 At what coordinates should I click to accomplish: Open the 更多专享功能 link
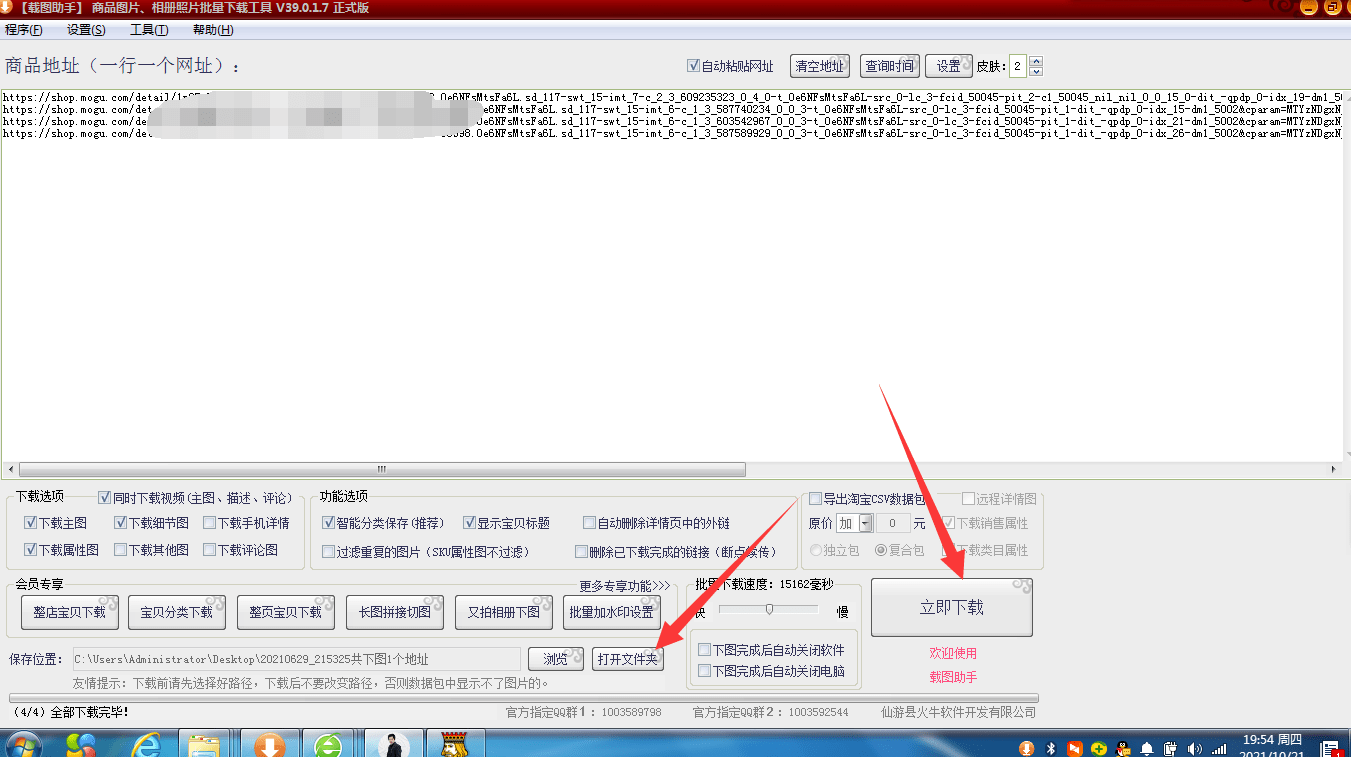623,585
